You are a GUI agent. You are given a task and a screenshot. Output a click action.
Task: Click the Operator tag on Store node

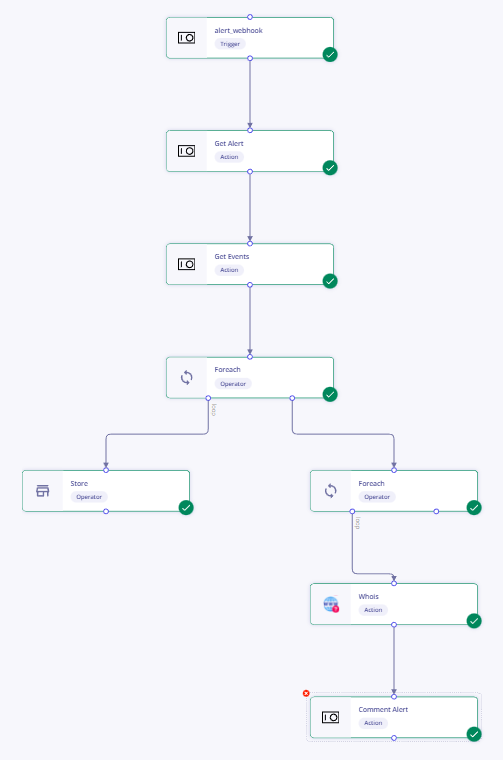tap(89, 497)
